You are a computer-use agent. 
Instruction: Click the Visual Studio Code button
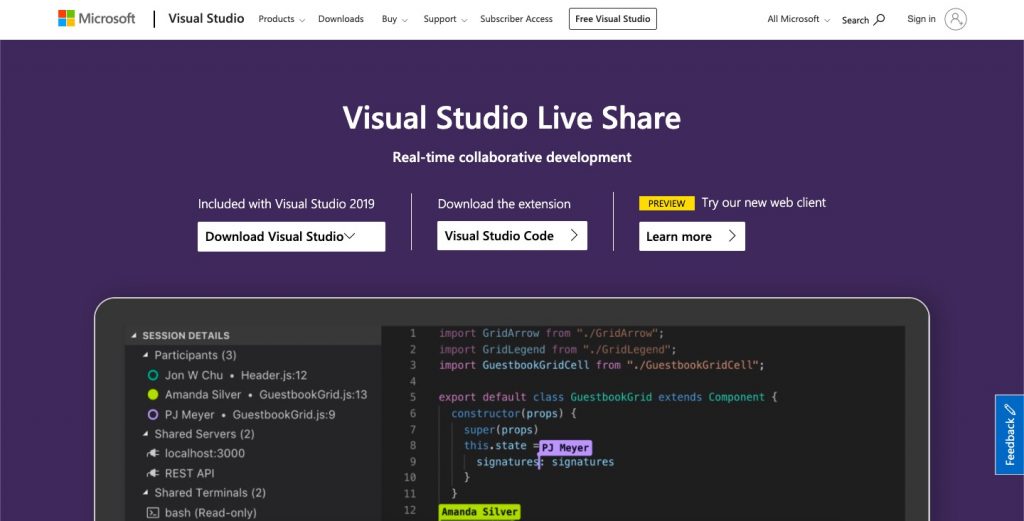click(x=512, y=236)
